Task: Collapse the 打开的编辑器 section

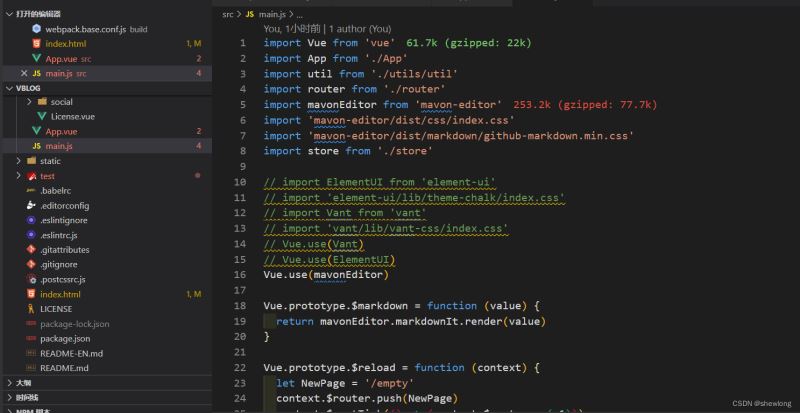Action: pos(9,14)
